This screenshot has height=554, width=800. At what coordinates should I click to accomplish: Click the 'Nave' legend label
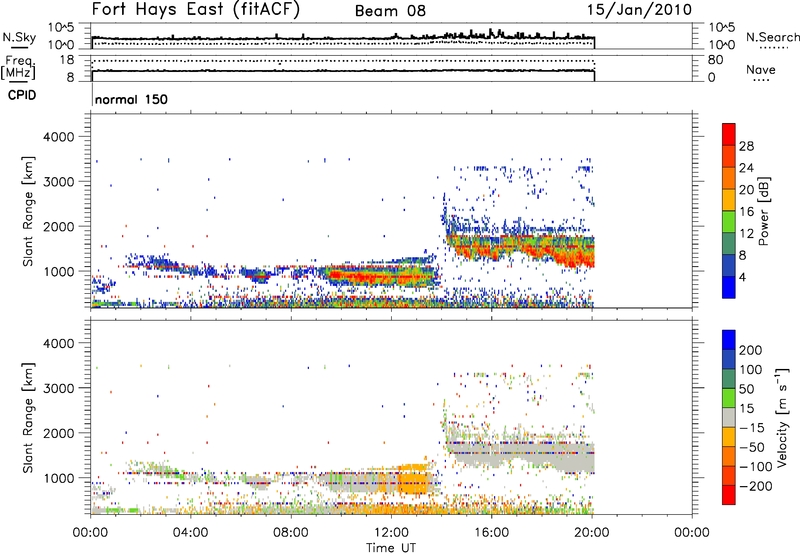tap(761, 69)
